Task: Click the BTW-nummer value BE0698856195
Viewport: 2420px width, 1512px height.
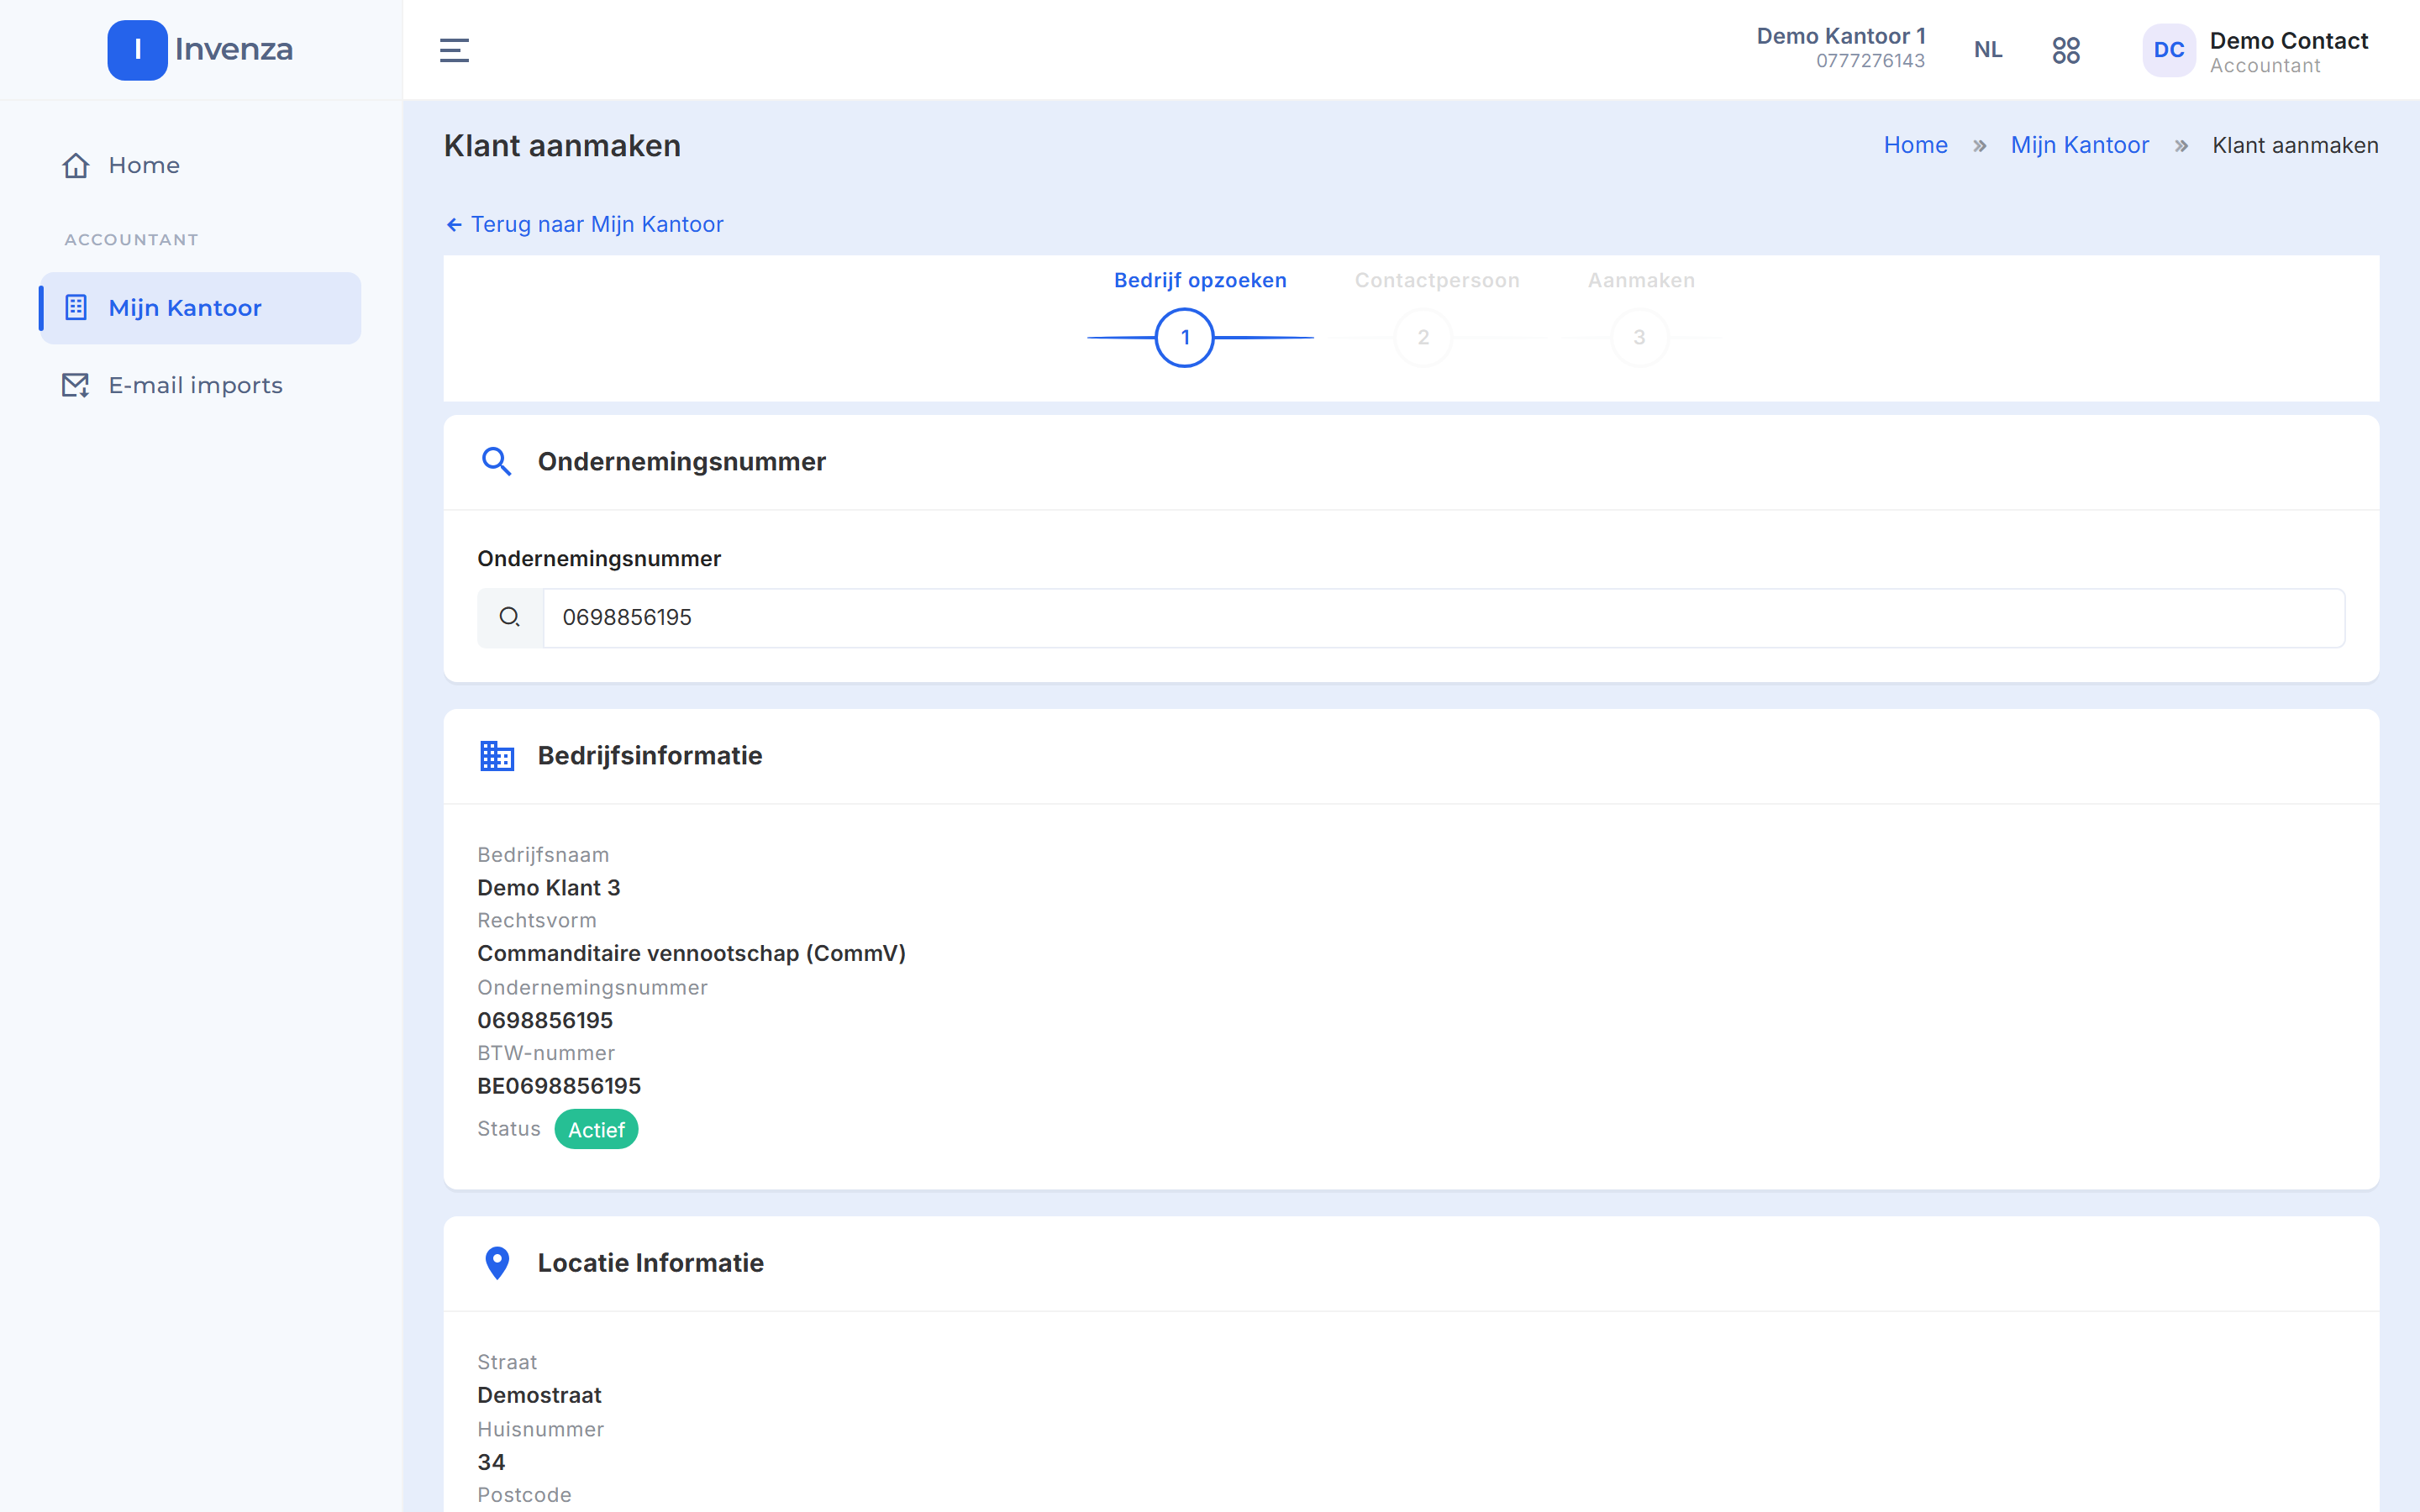Action: [559, 1086]
